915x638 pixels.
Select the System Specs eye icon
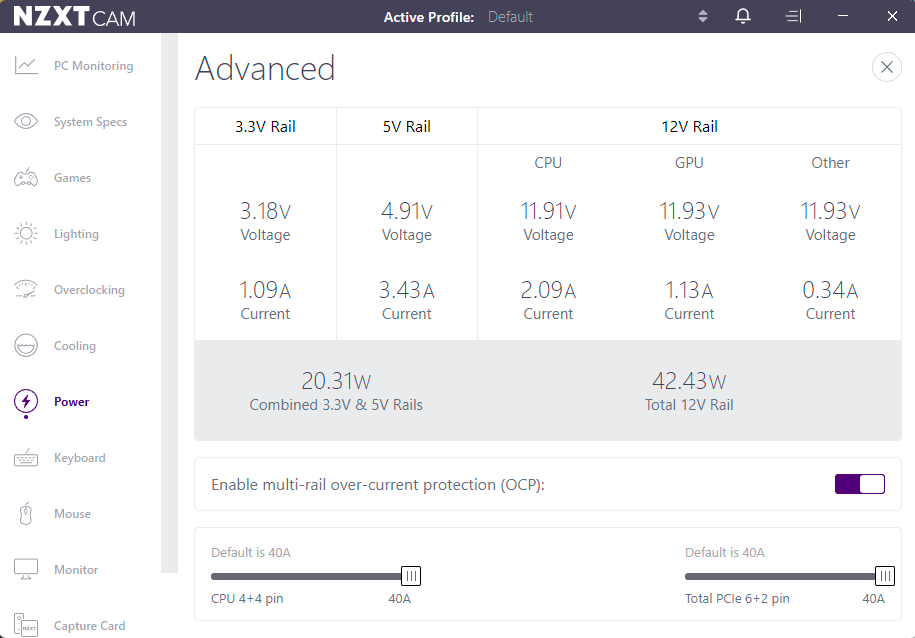pyautogui.click(x=26, y=121)
